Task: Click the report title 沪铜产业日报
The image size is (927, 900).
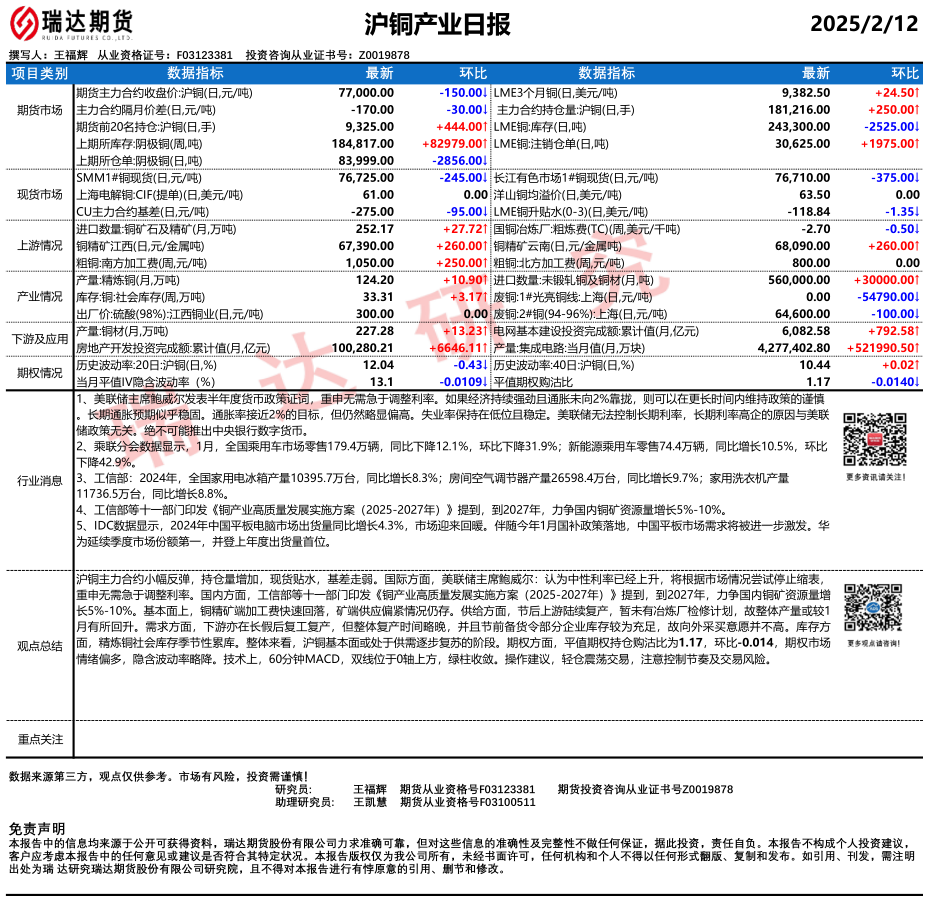Action: coord(437,24)
